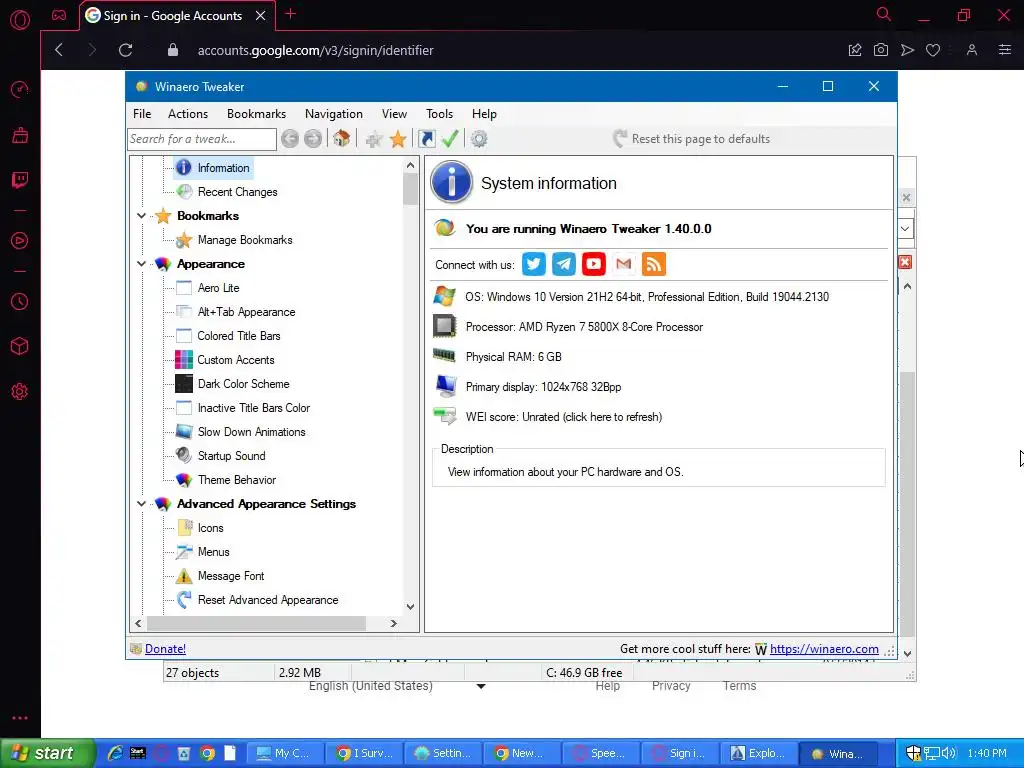Screen dimensions: 1024x768
Task: Collapse the Appearance tree group
Action: [x=141, y=264]
